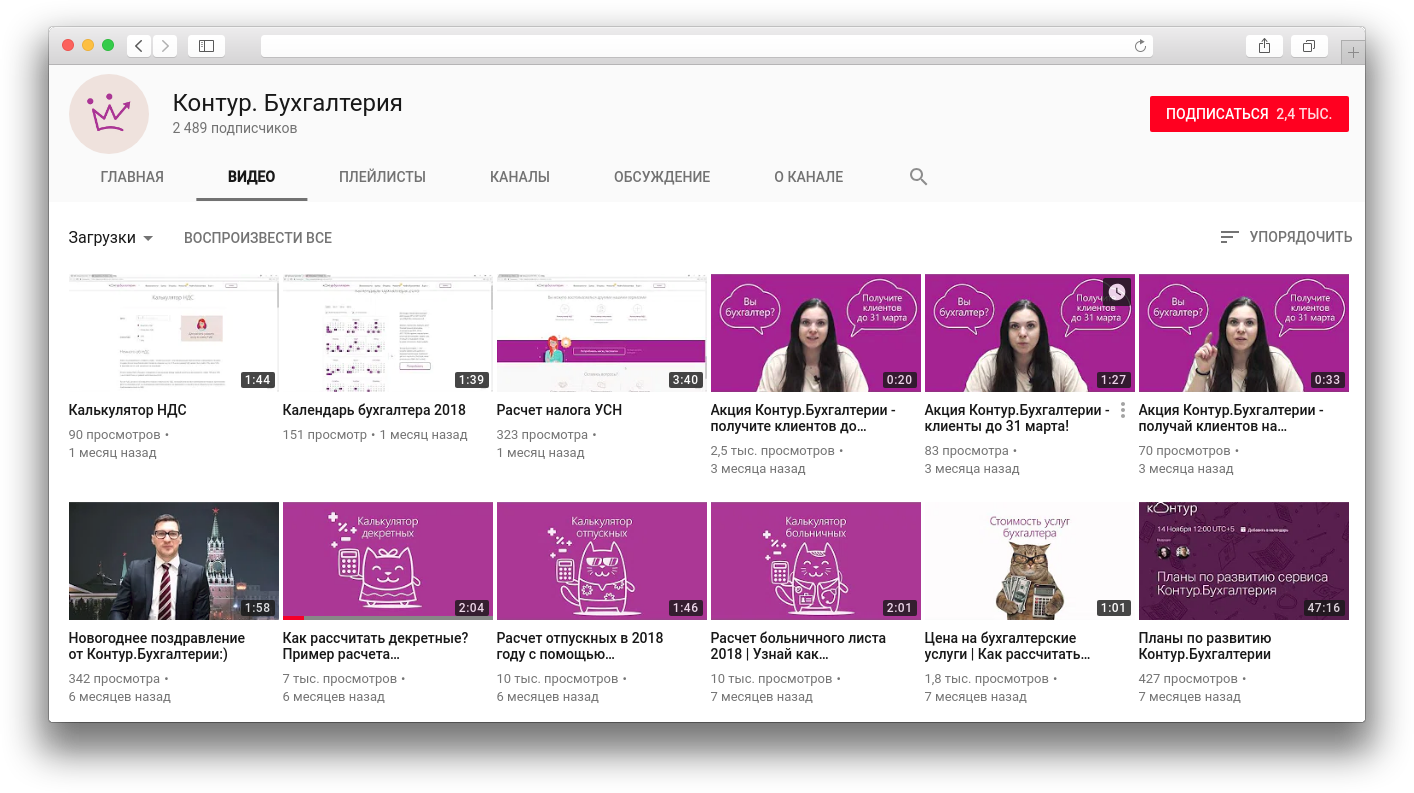Play the Калькулятор отпускных thumbnail (1:46)
The image size is (1414, 793).
(602, 561)
